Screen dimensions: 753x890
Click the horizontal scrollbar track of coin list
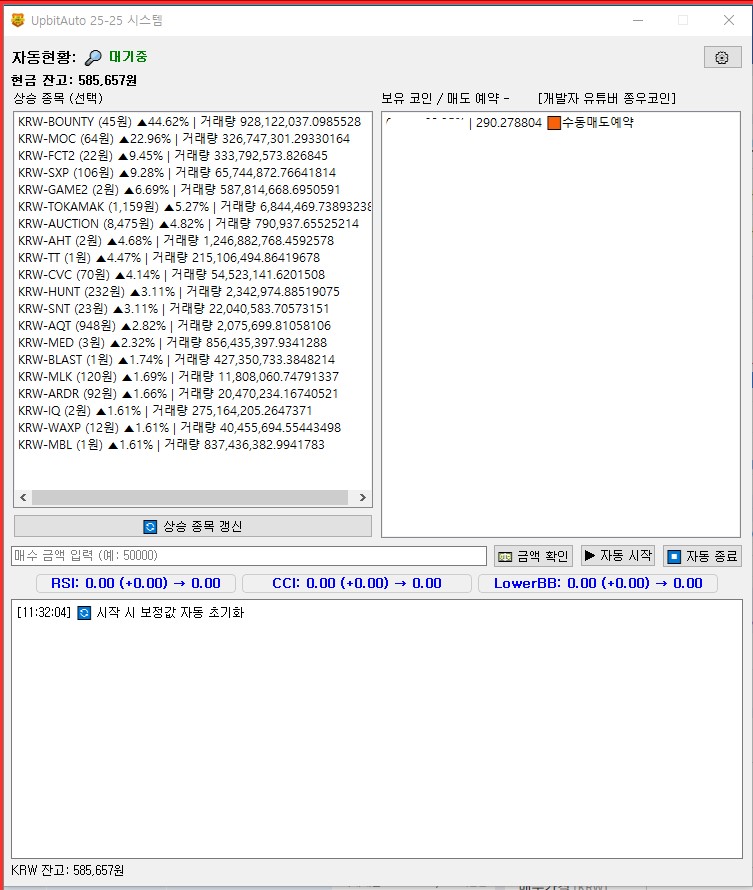(354, 498)
